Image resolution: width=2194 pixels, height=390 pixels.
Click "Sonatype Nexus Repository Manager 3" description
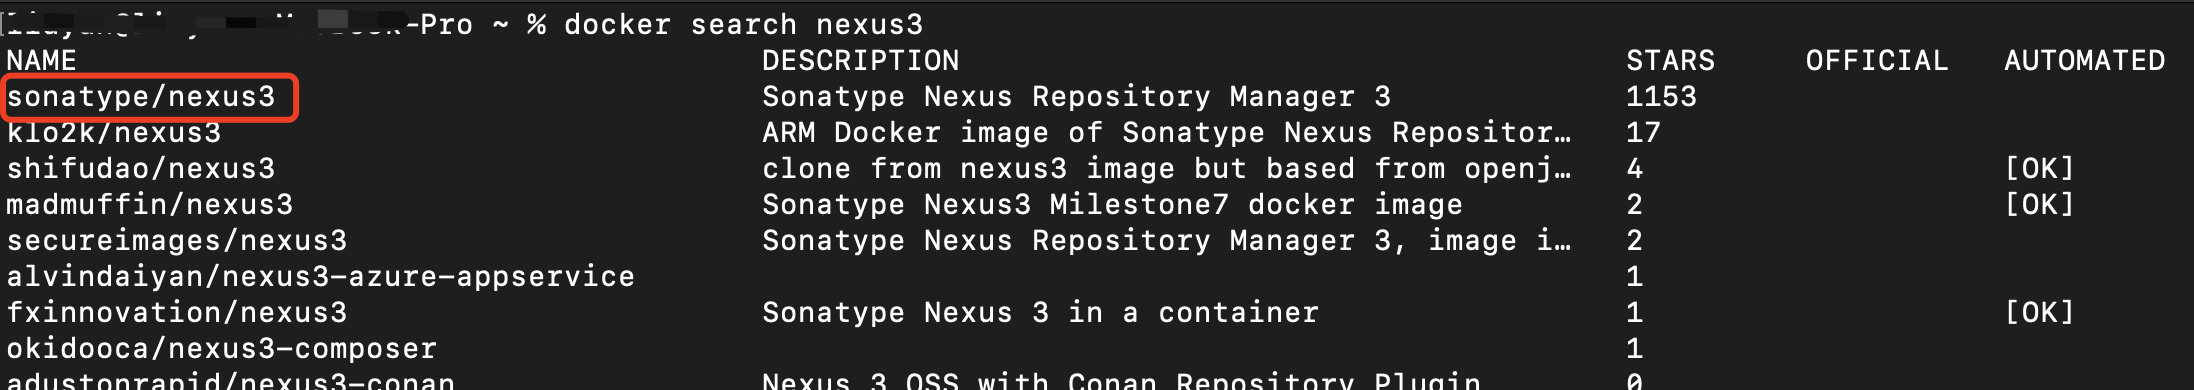pyautogui.click(x=1076, y=97)
